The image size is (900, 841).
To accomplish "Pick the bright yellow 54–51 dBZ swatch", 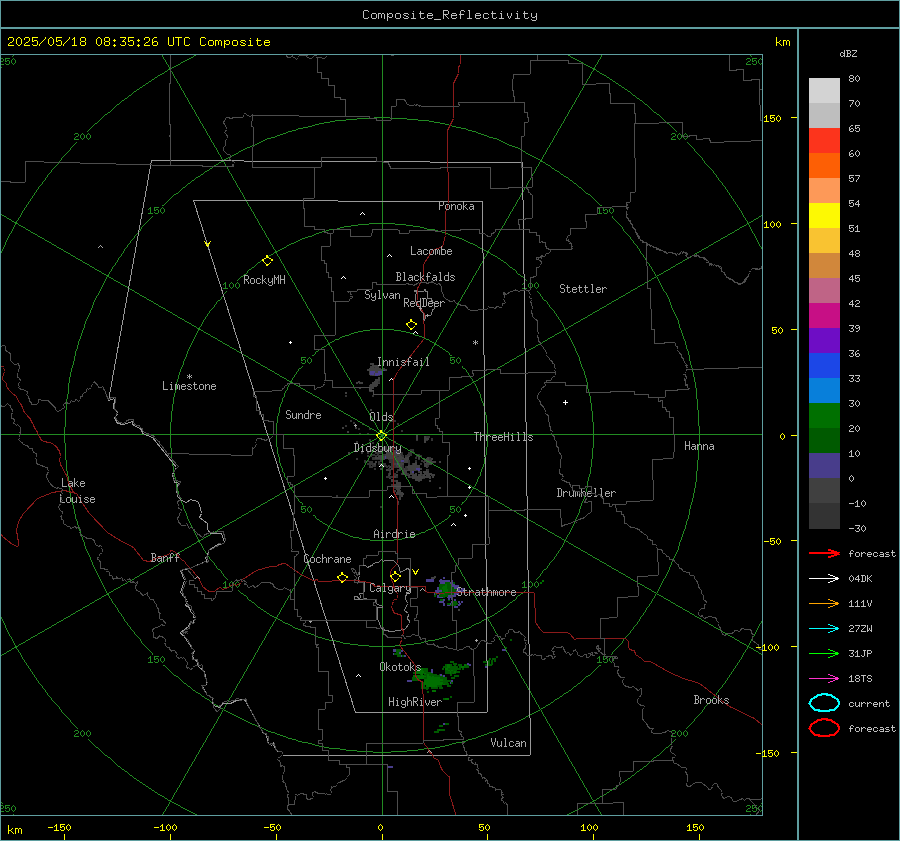I will click(824, 216).
